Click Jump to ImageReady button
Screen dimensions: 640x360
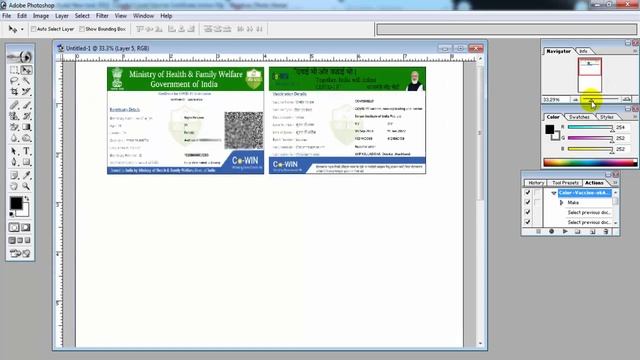pyautogui.click(x=20, y=253)
